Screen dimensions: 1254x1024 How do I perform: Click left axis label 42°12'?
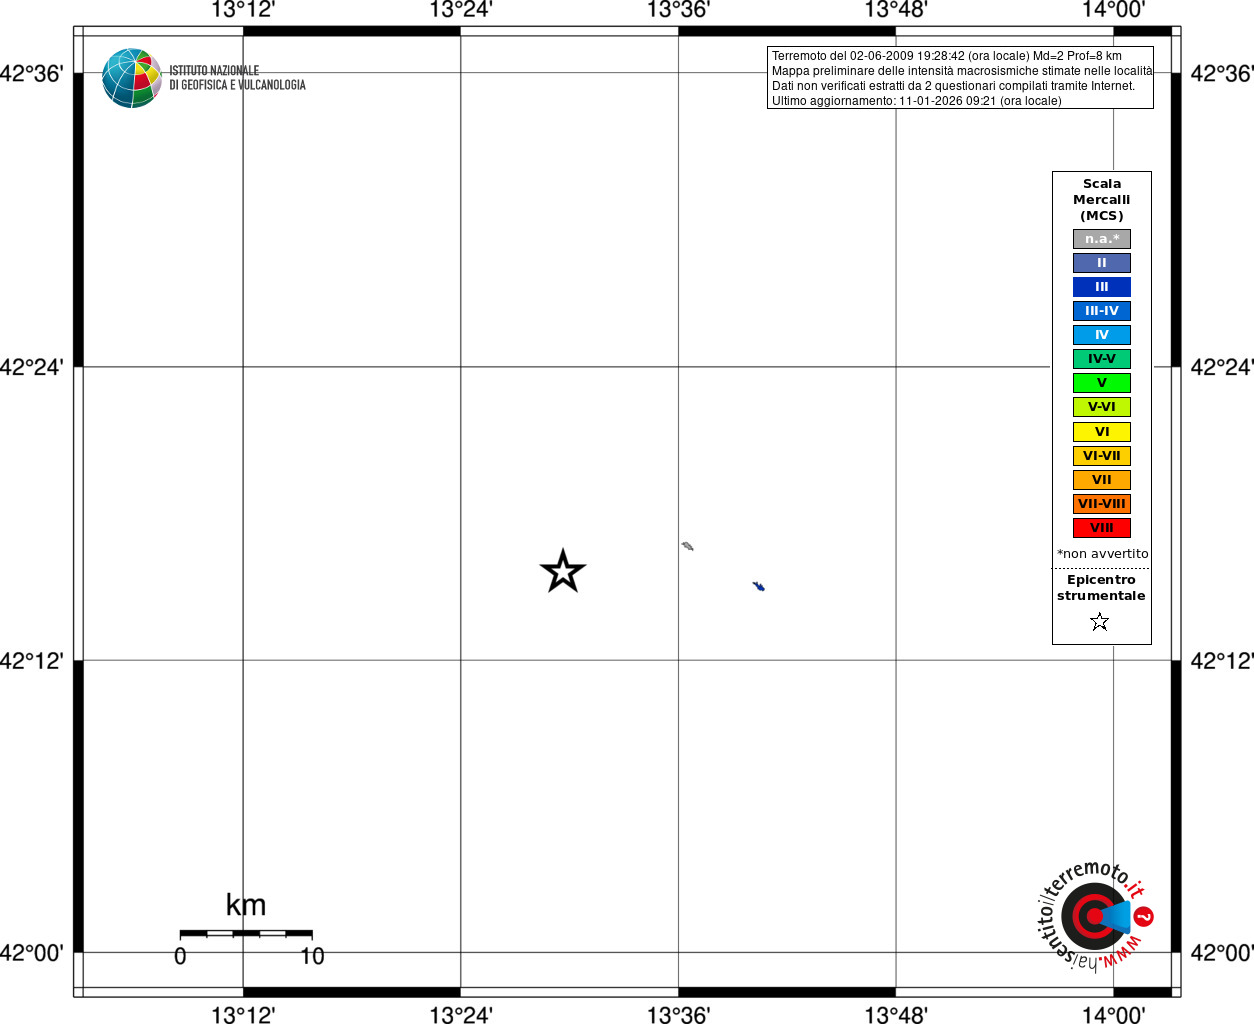pos(32,661)
